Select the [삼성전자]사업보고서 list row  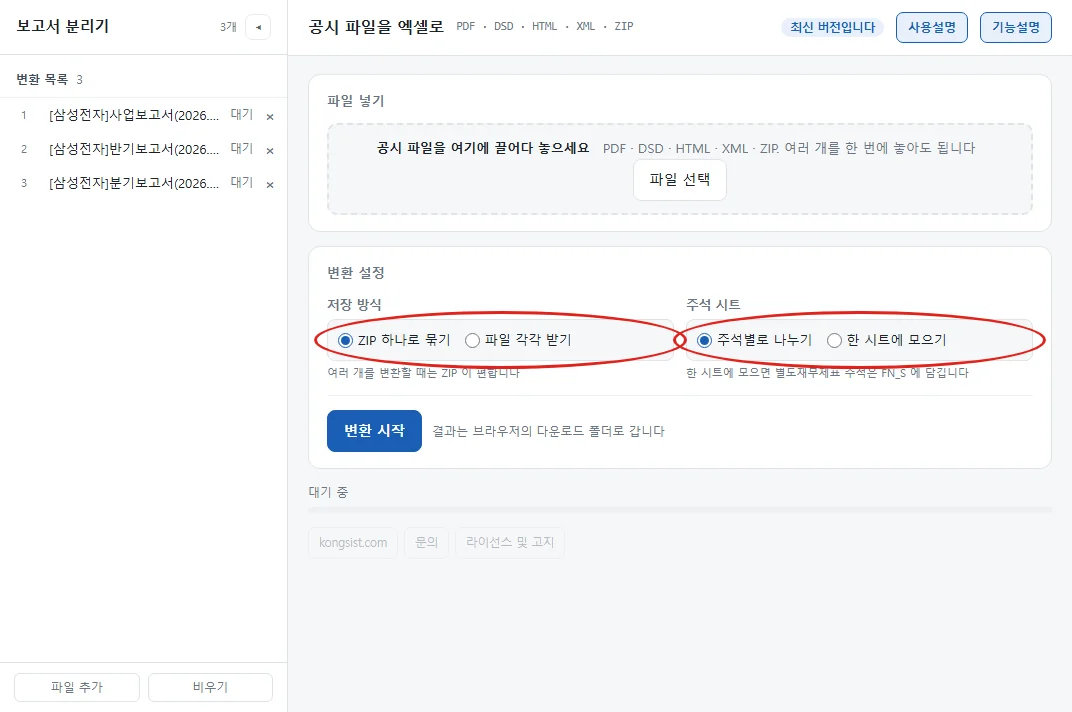click(144, 116)
